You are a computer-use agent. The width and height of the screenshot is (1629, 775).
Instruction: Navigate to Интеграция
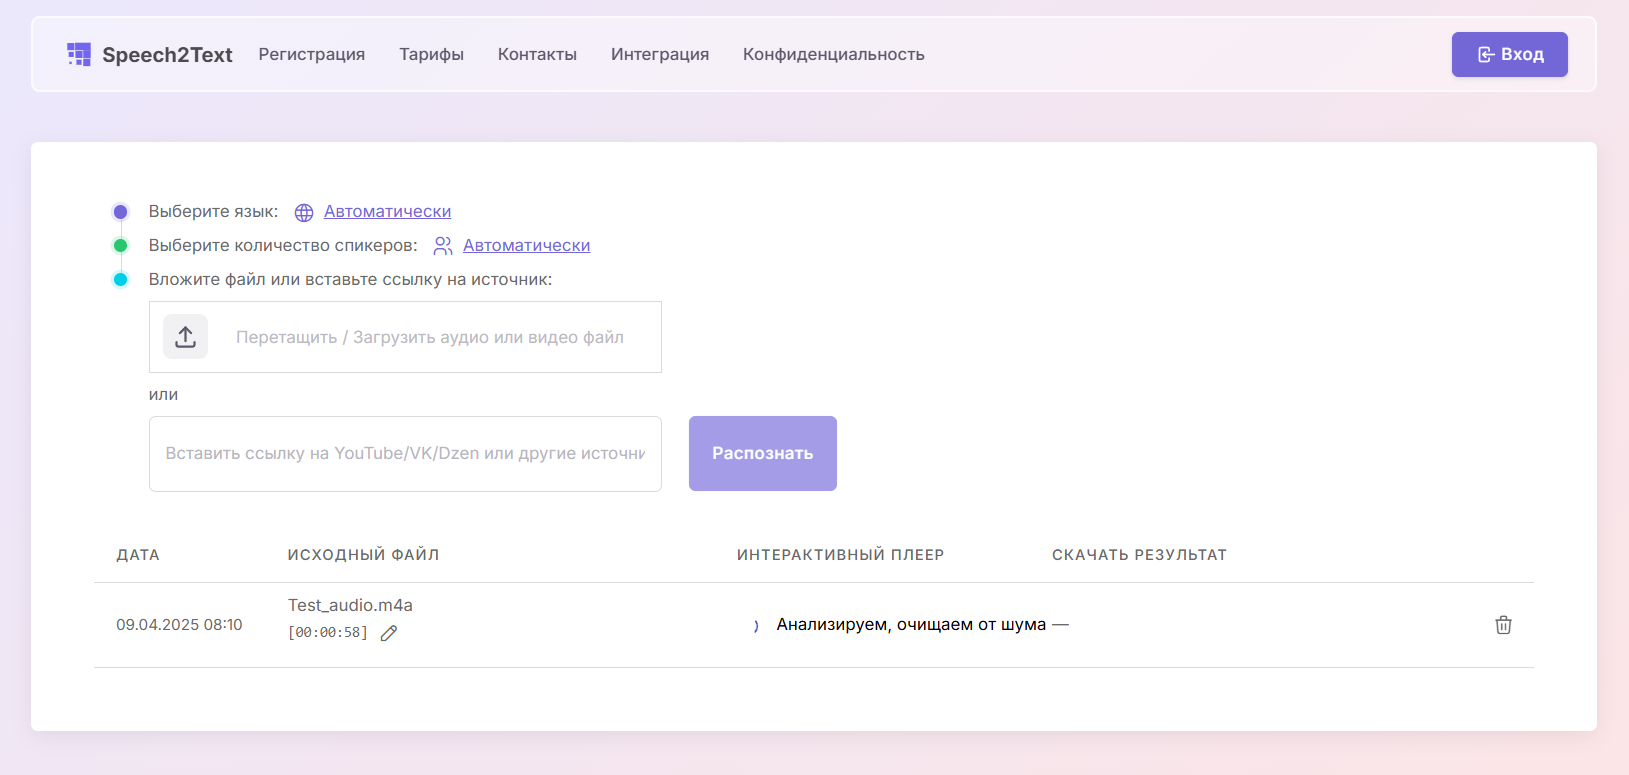point(660,54)
